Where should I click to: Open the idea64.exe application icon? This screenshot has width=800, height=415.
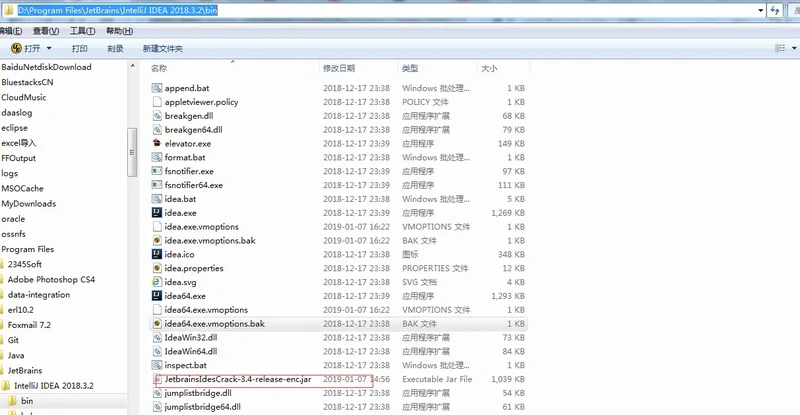157,296
